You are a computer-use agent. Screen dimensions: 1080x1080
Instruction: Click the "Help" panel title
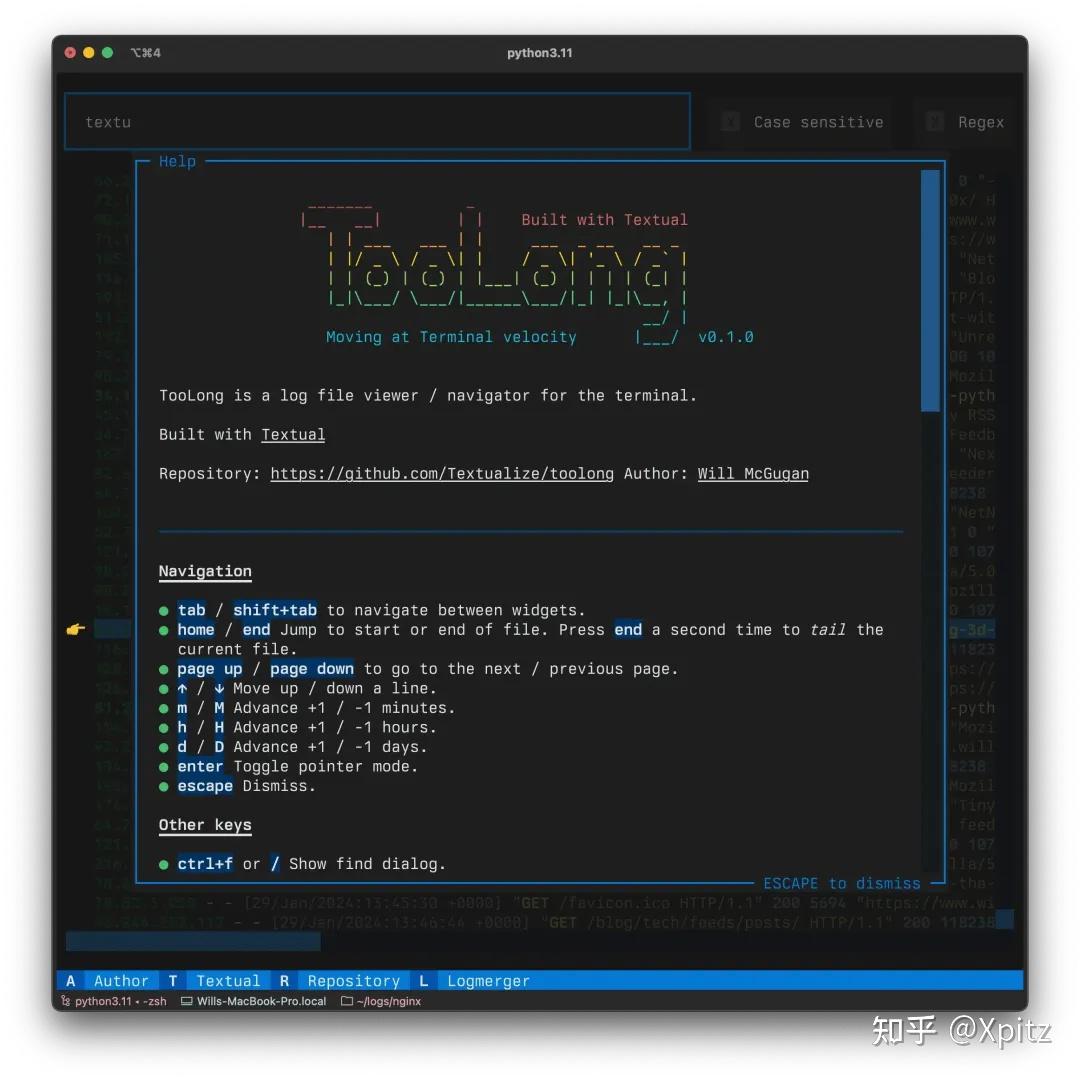177,161
